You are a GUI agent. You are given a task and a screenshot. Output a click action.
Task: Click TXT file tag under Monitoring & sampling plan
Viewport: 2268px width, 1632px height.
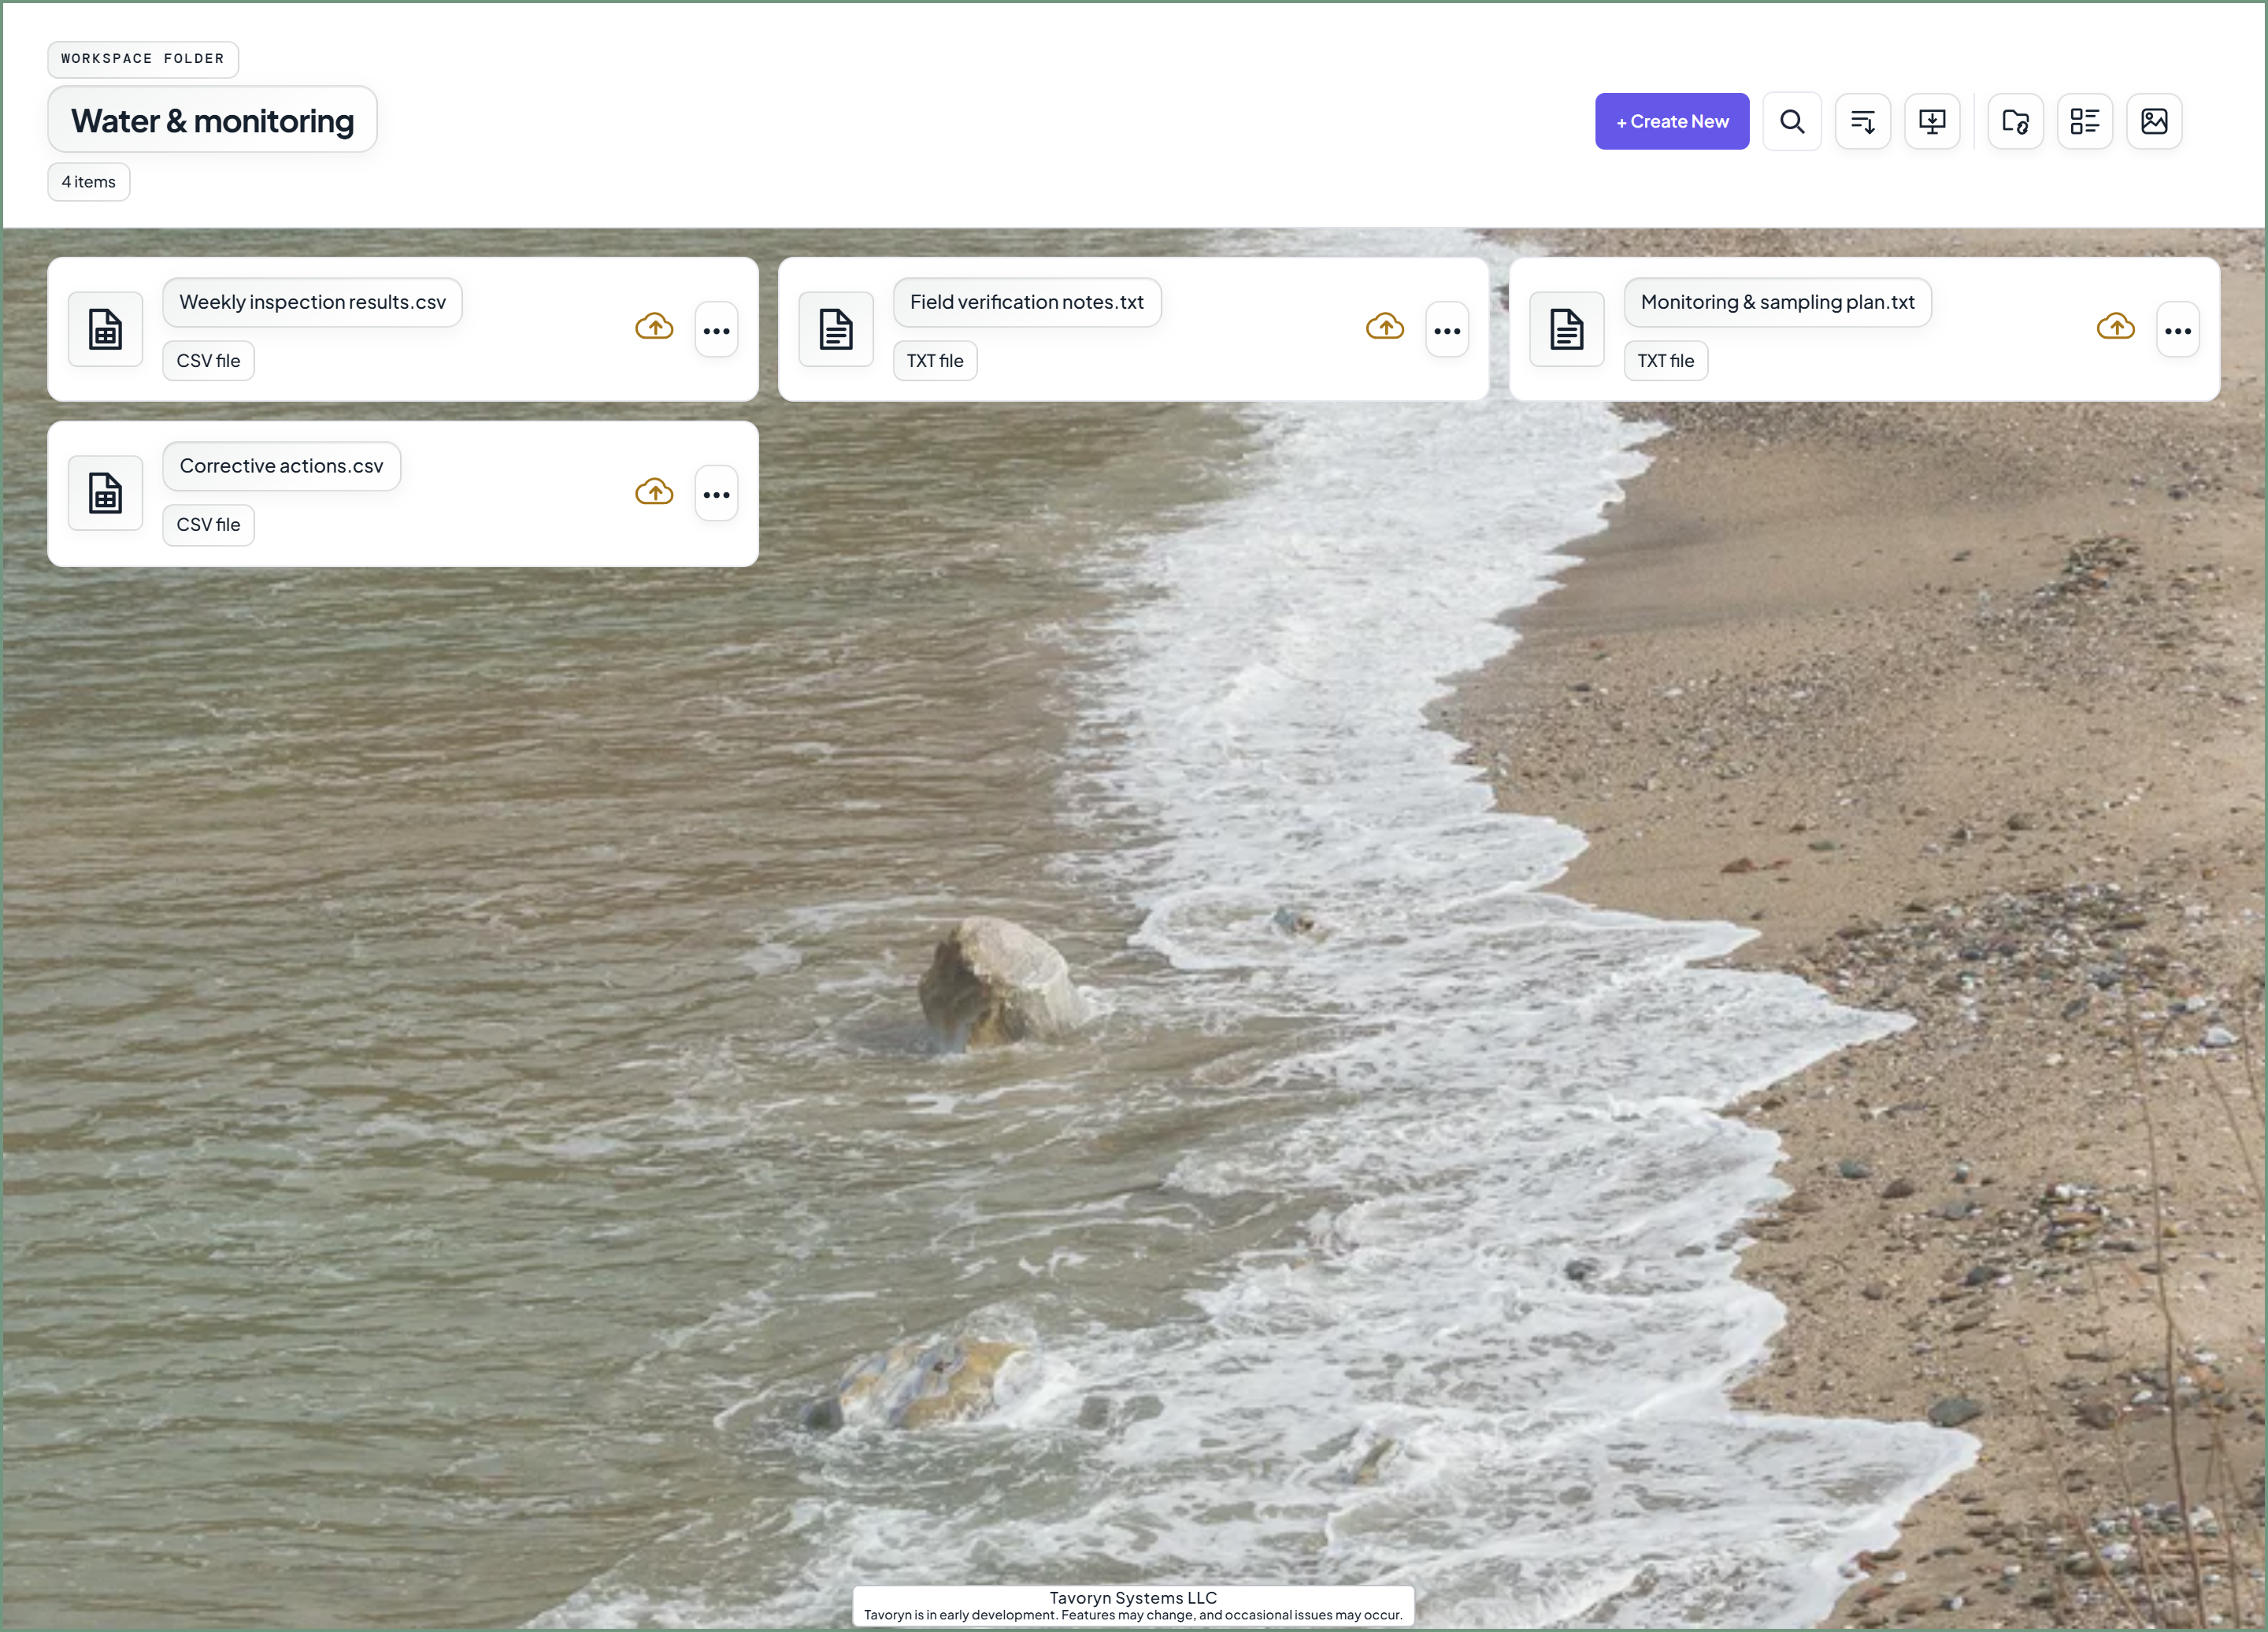tap(1665, 361)
